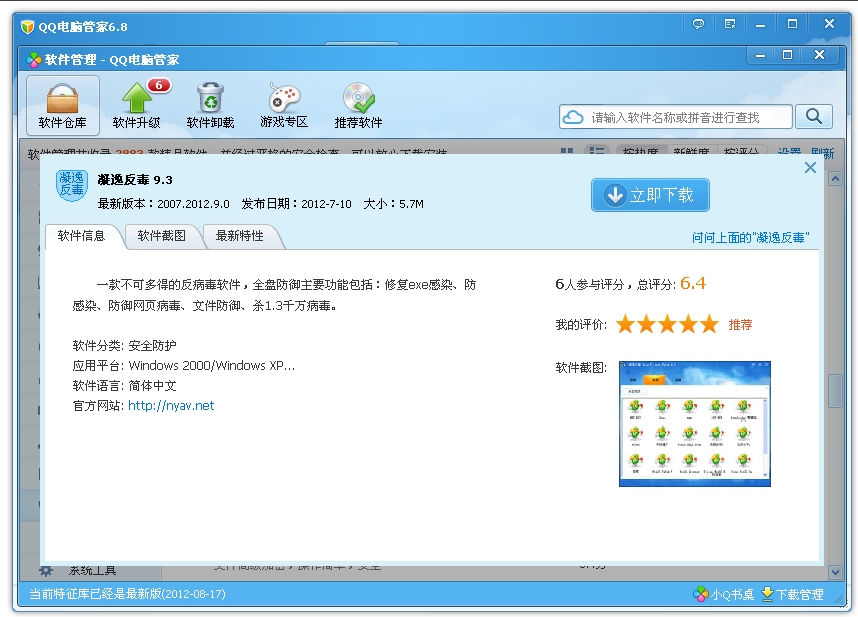Open the 问问上面的"凝逸反毒" link

pos(750,237)
